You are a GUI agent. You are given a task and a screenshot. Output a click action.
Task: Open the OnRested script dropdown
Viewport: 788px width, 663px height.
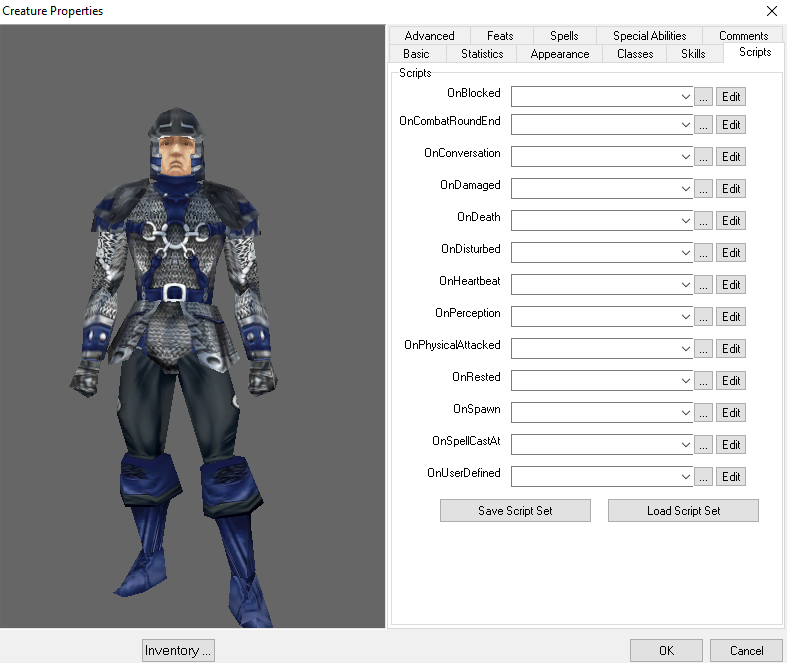tap(685, 381)
